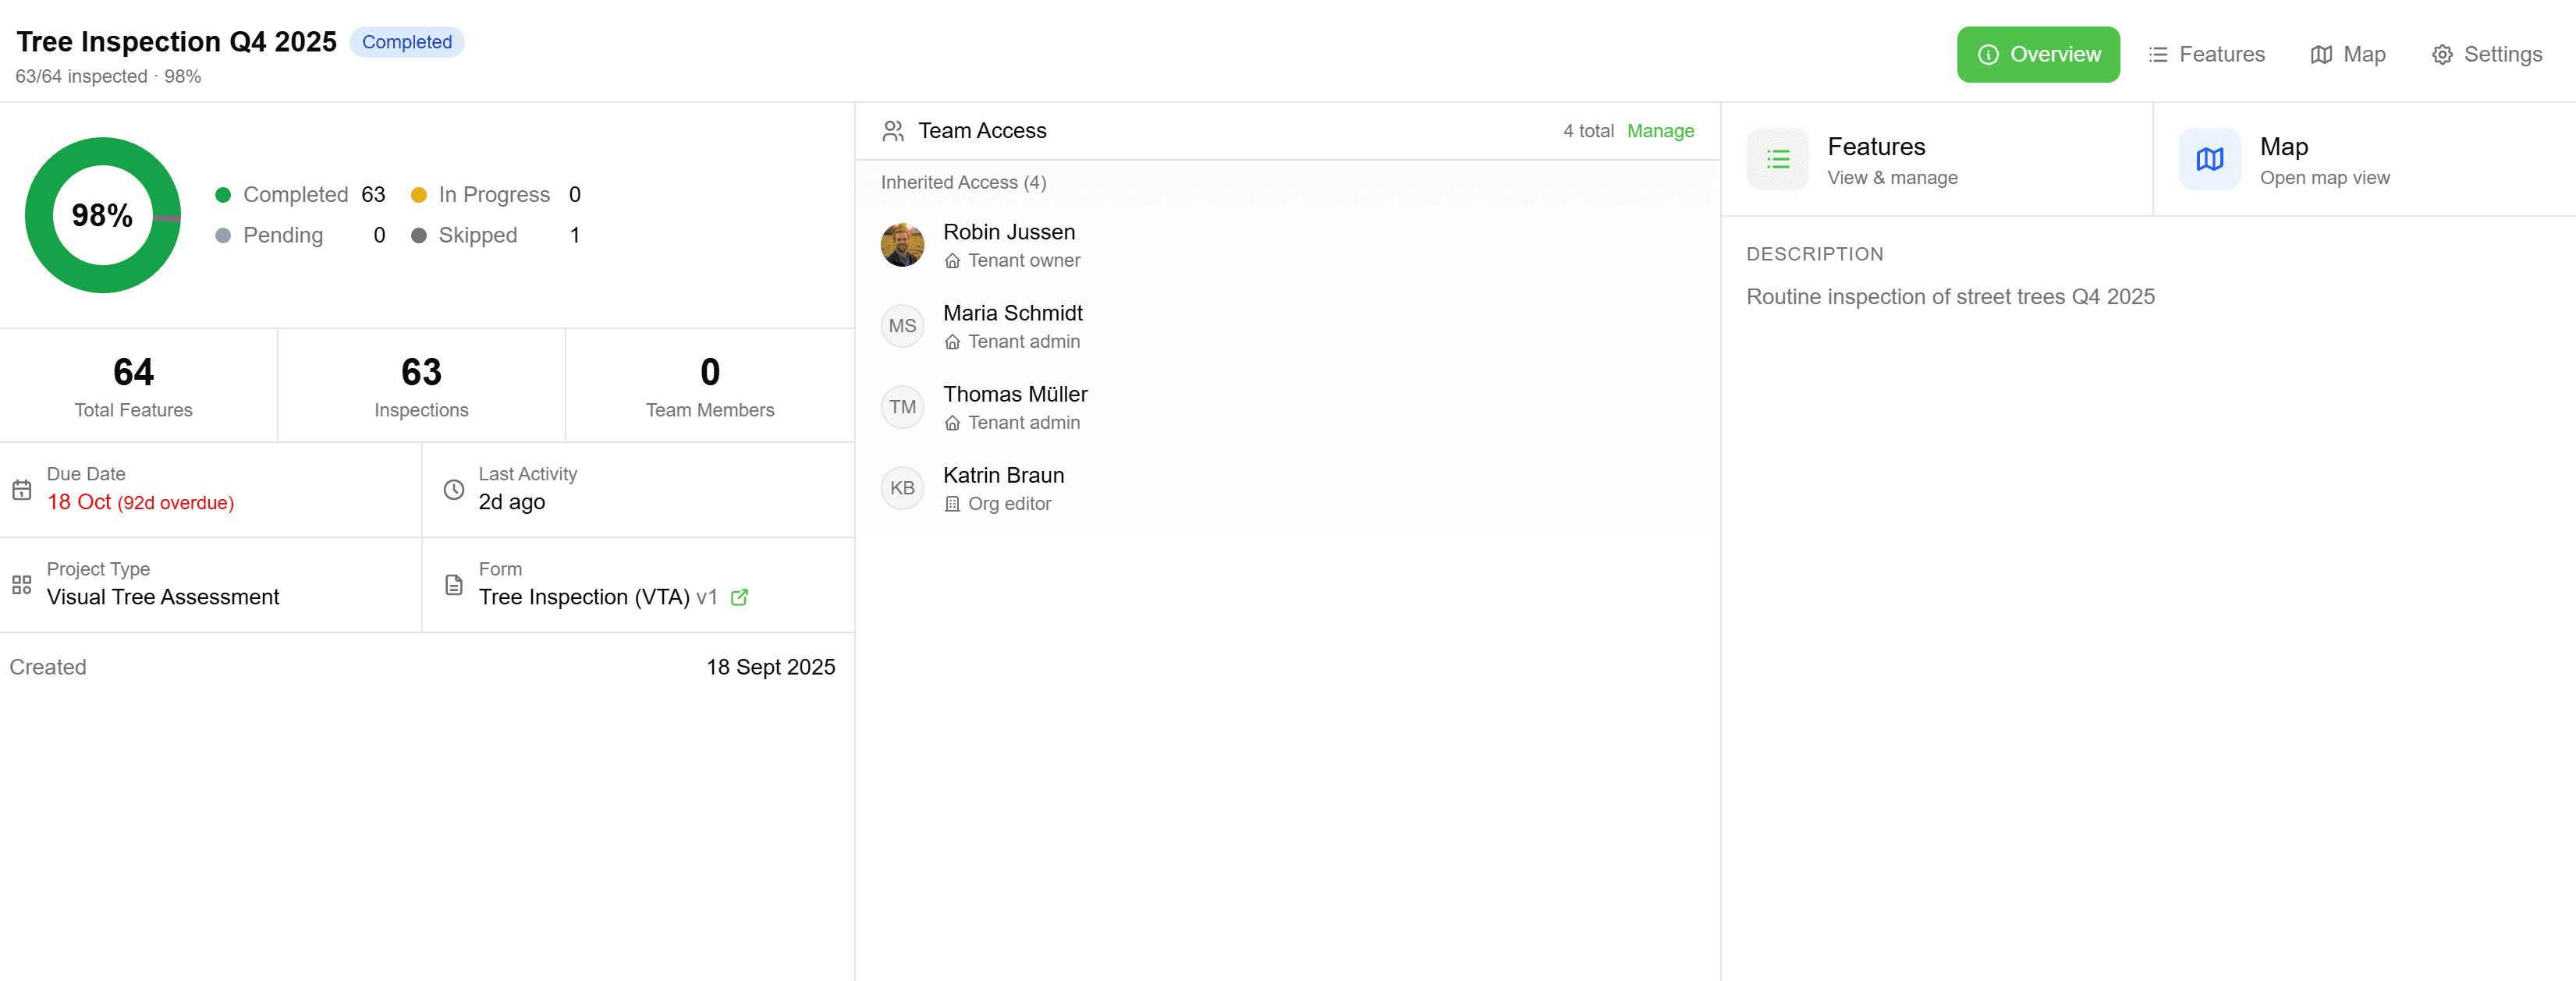Screen dimensions: 2576x981
Task: Click the Last Activity clock icon
Action: click(454, 489)
